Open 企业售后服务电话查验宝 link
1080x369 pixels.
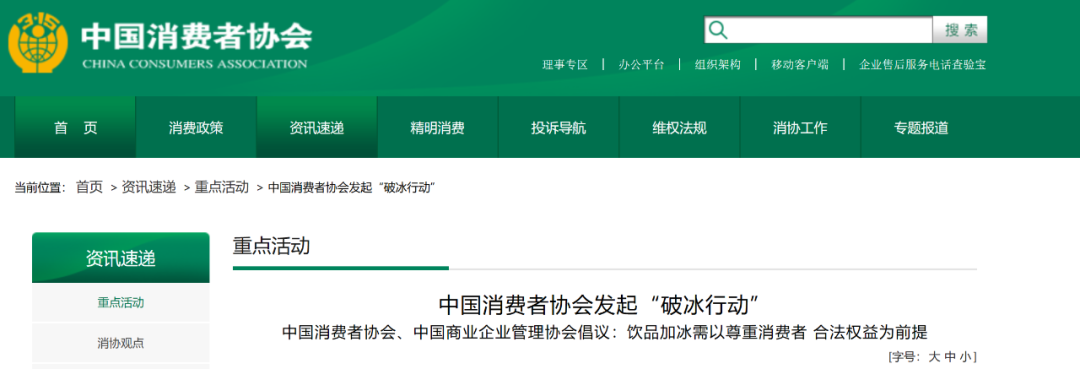(x=922, y=65)
